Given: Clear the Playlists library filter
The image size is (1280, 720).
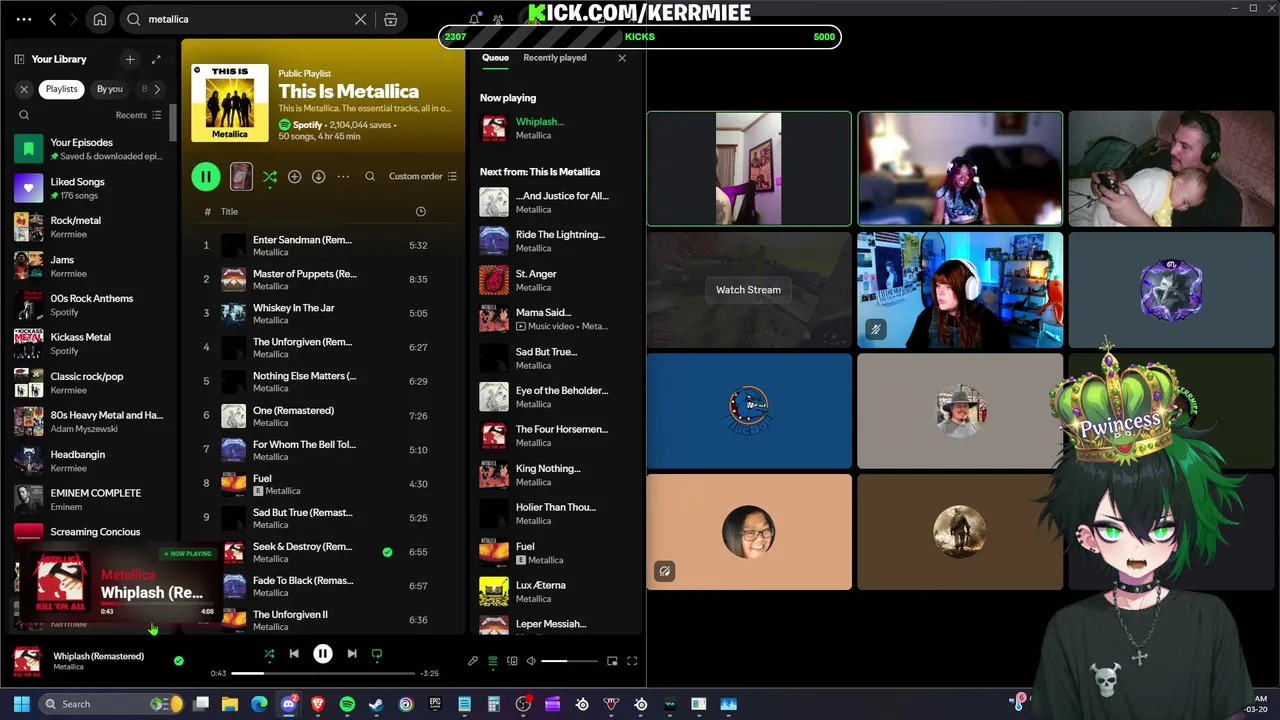Looking at the screenshot, I should pos(24,89).
